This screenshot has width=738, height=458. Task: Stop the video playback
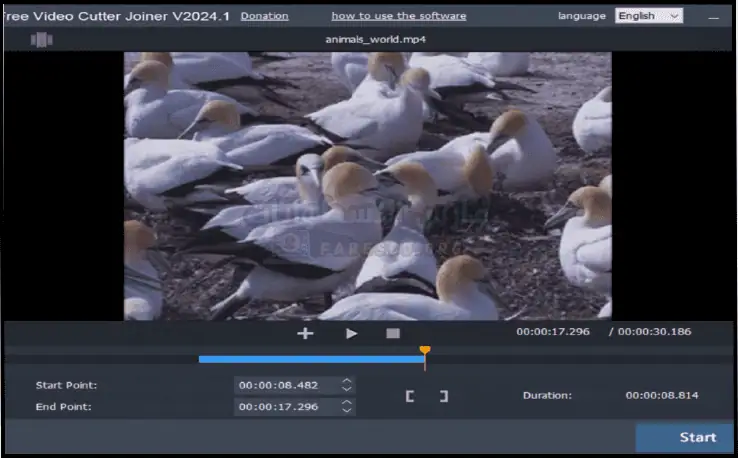(393, 333)
